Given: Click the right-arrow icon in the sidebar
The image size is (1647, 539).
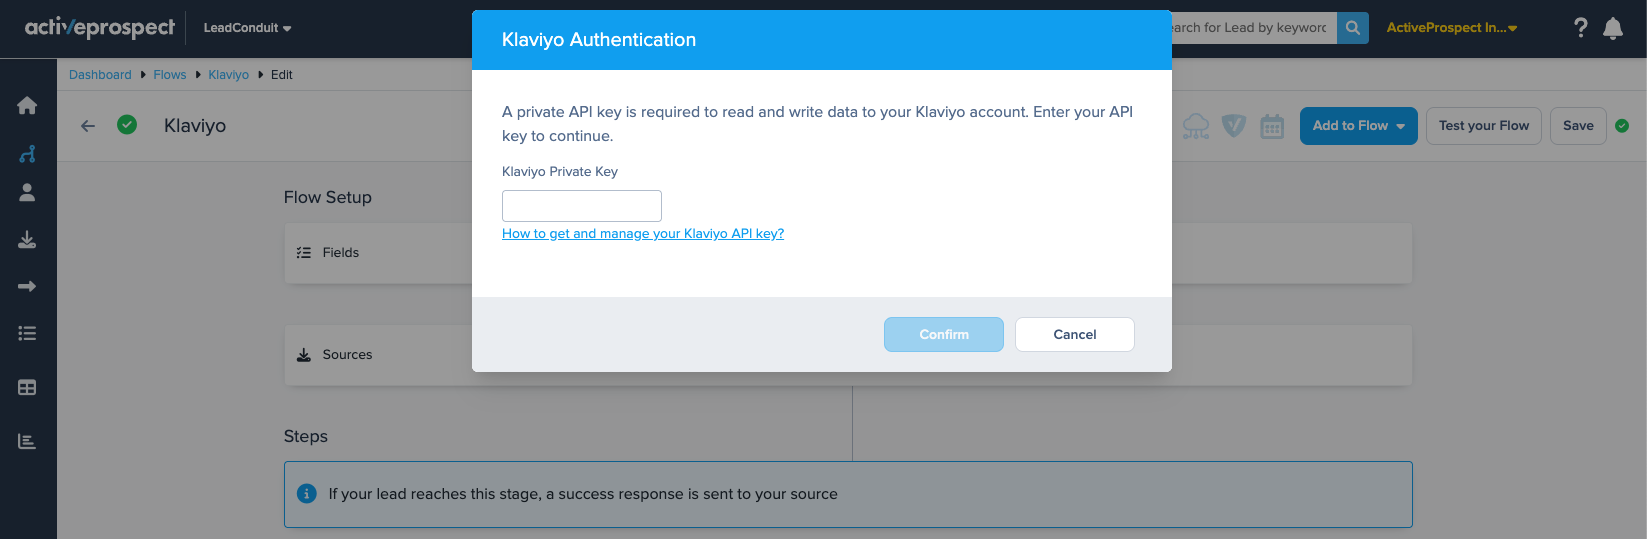Looking at the screenshot, I should click(x=27, y=287).
